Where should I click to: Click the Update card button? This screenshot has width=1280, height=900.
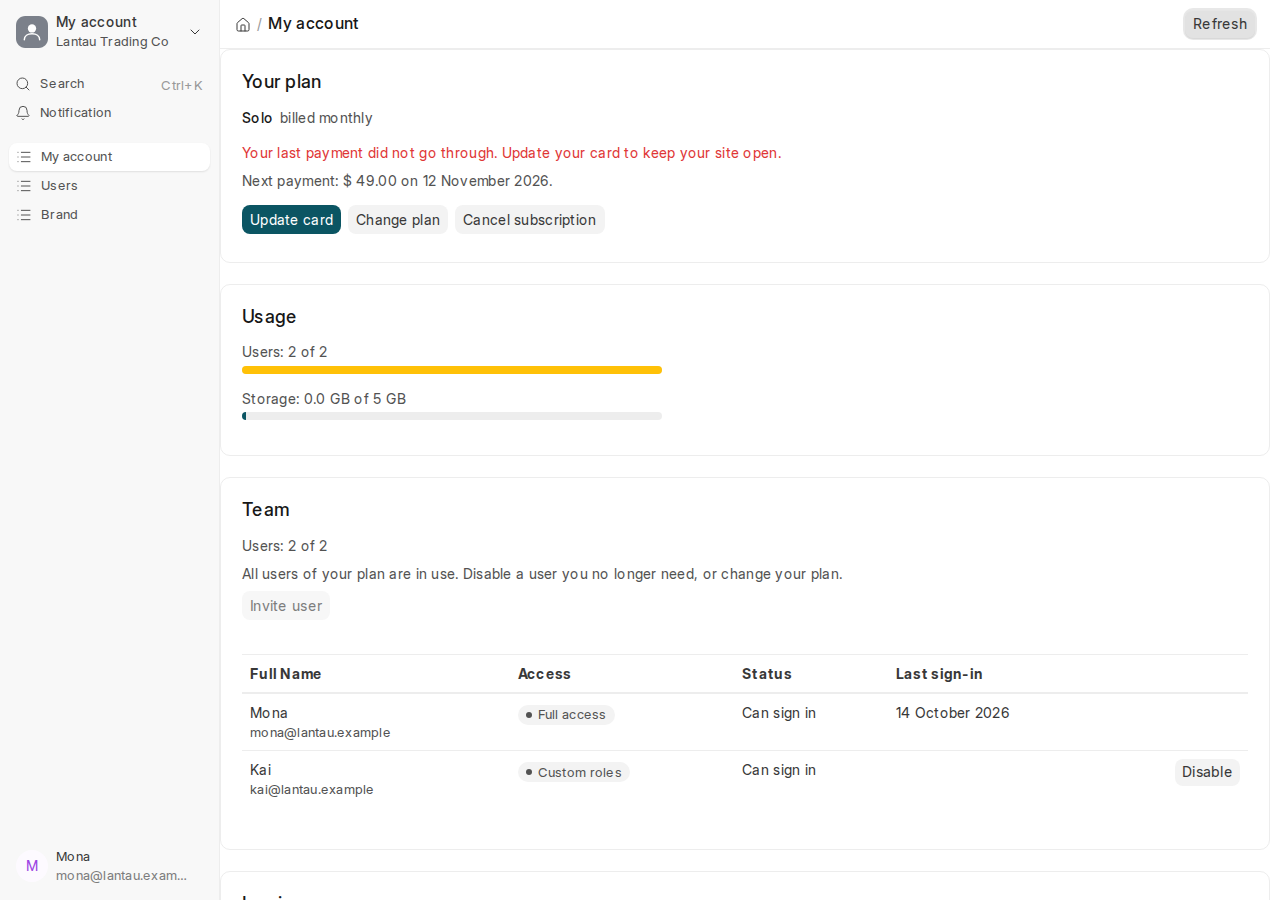(291, 220)
